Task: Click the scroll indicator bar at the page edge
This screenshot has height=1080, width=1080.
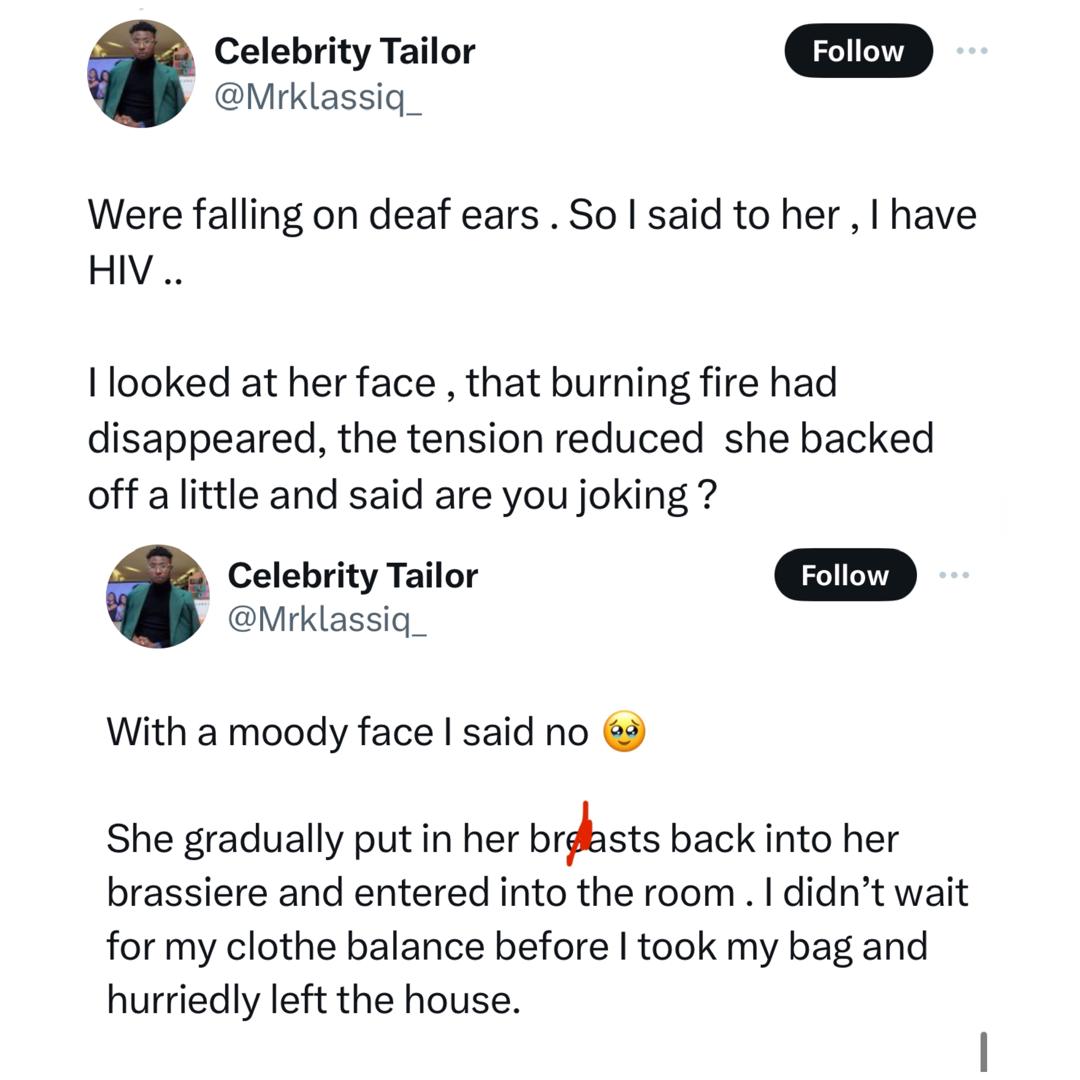Action: click(x=984, y=1052)
